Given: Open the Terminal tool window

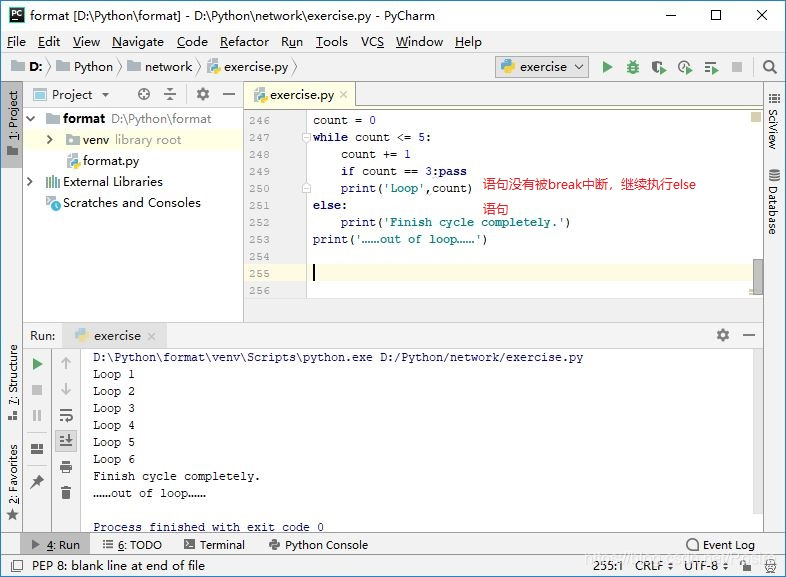Looking at the screenshot, I should tap(215, 545).
